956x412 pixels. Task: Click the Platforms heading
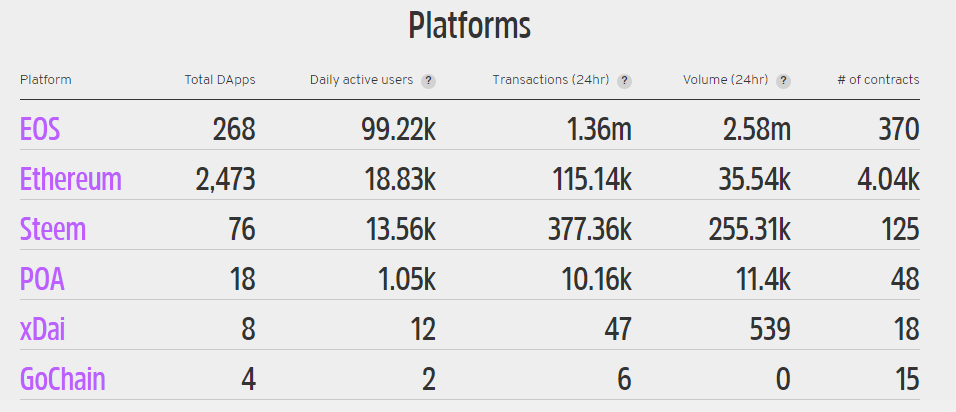coord(469,26)
